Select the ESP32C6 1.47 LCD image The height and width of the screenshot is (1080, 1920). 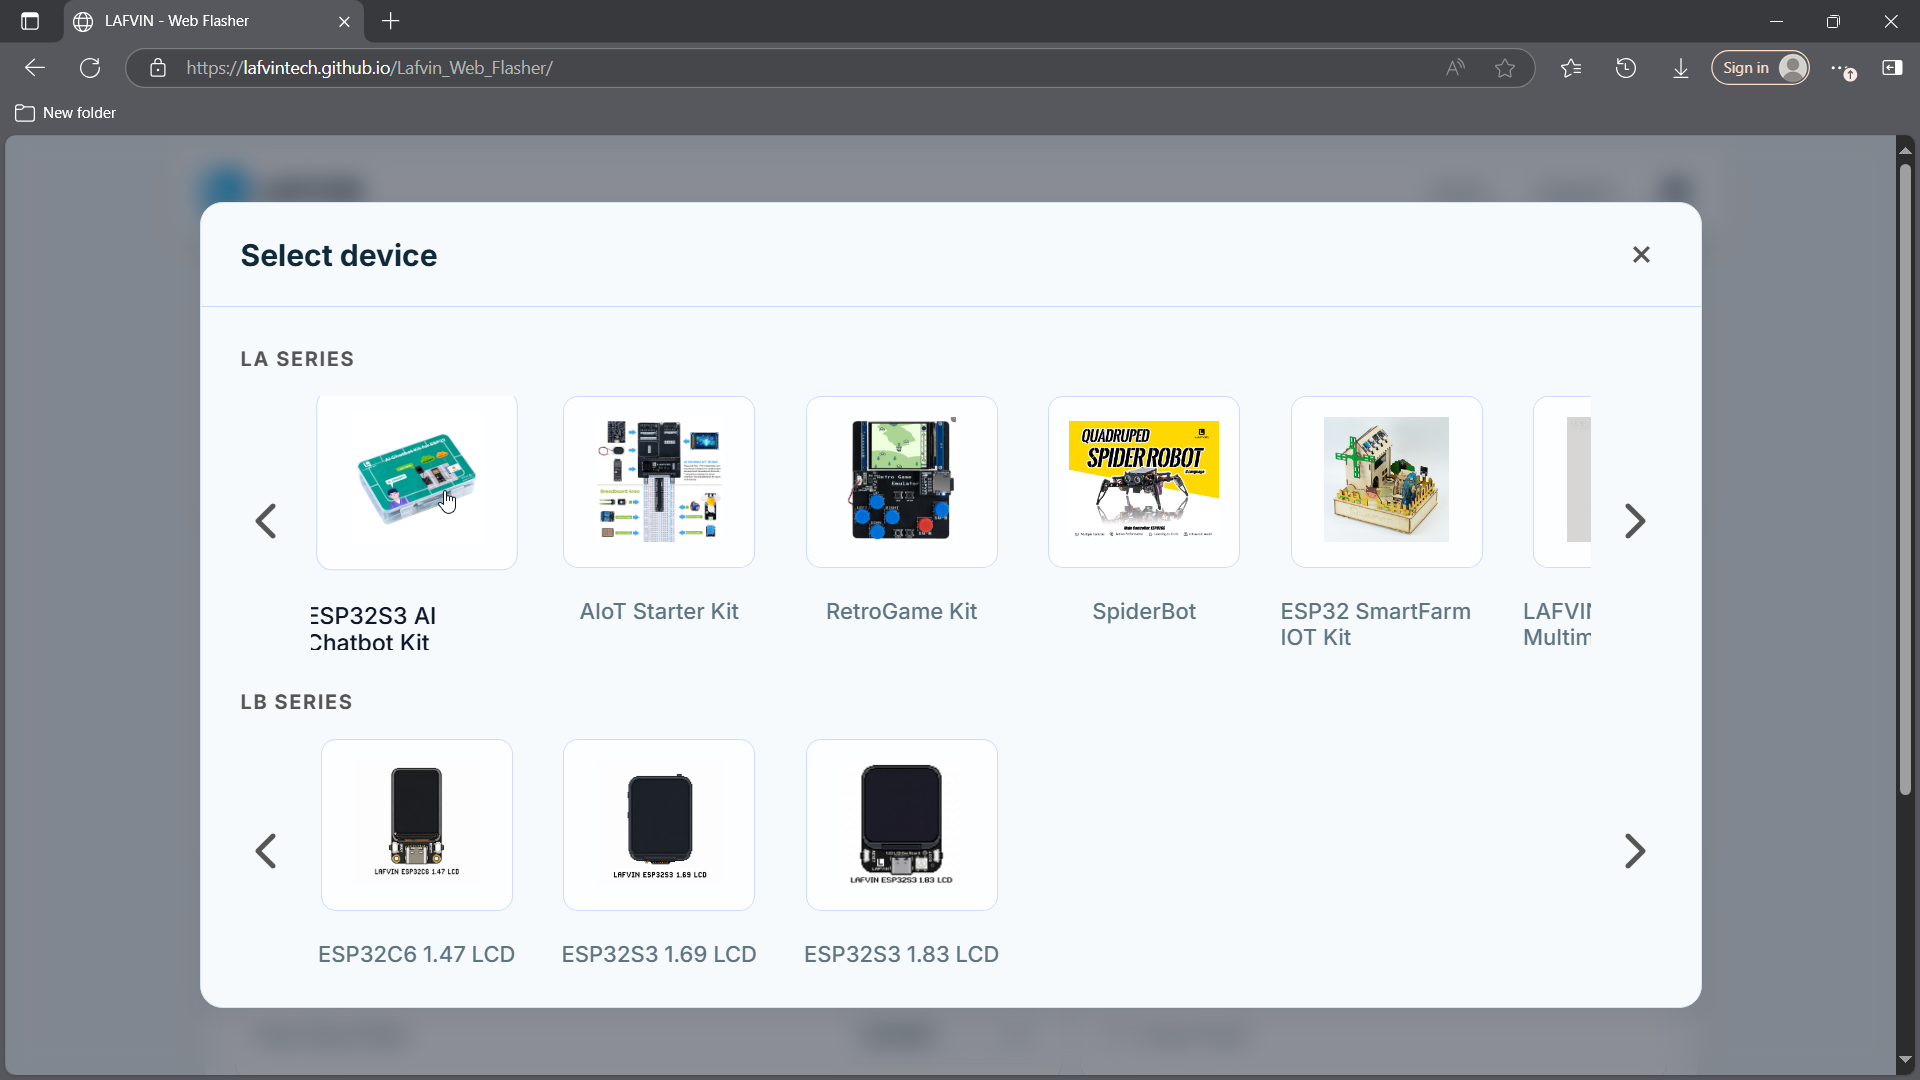coord(417,825)
